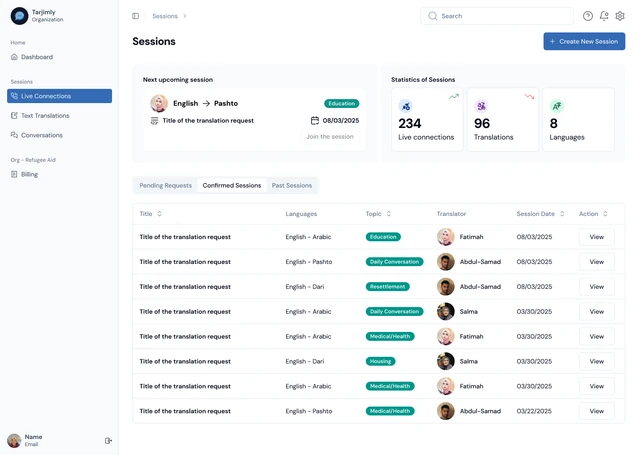This screenshot has height=455, width=640.
Task: Click the Education tag in upcoming session
Action: [x=342, y=103]
